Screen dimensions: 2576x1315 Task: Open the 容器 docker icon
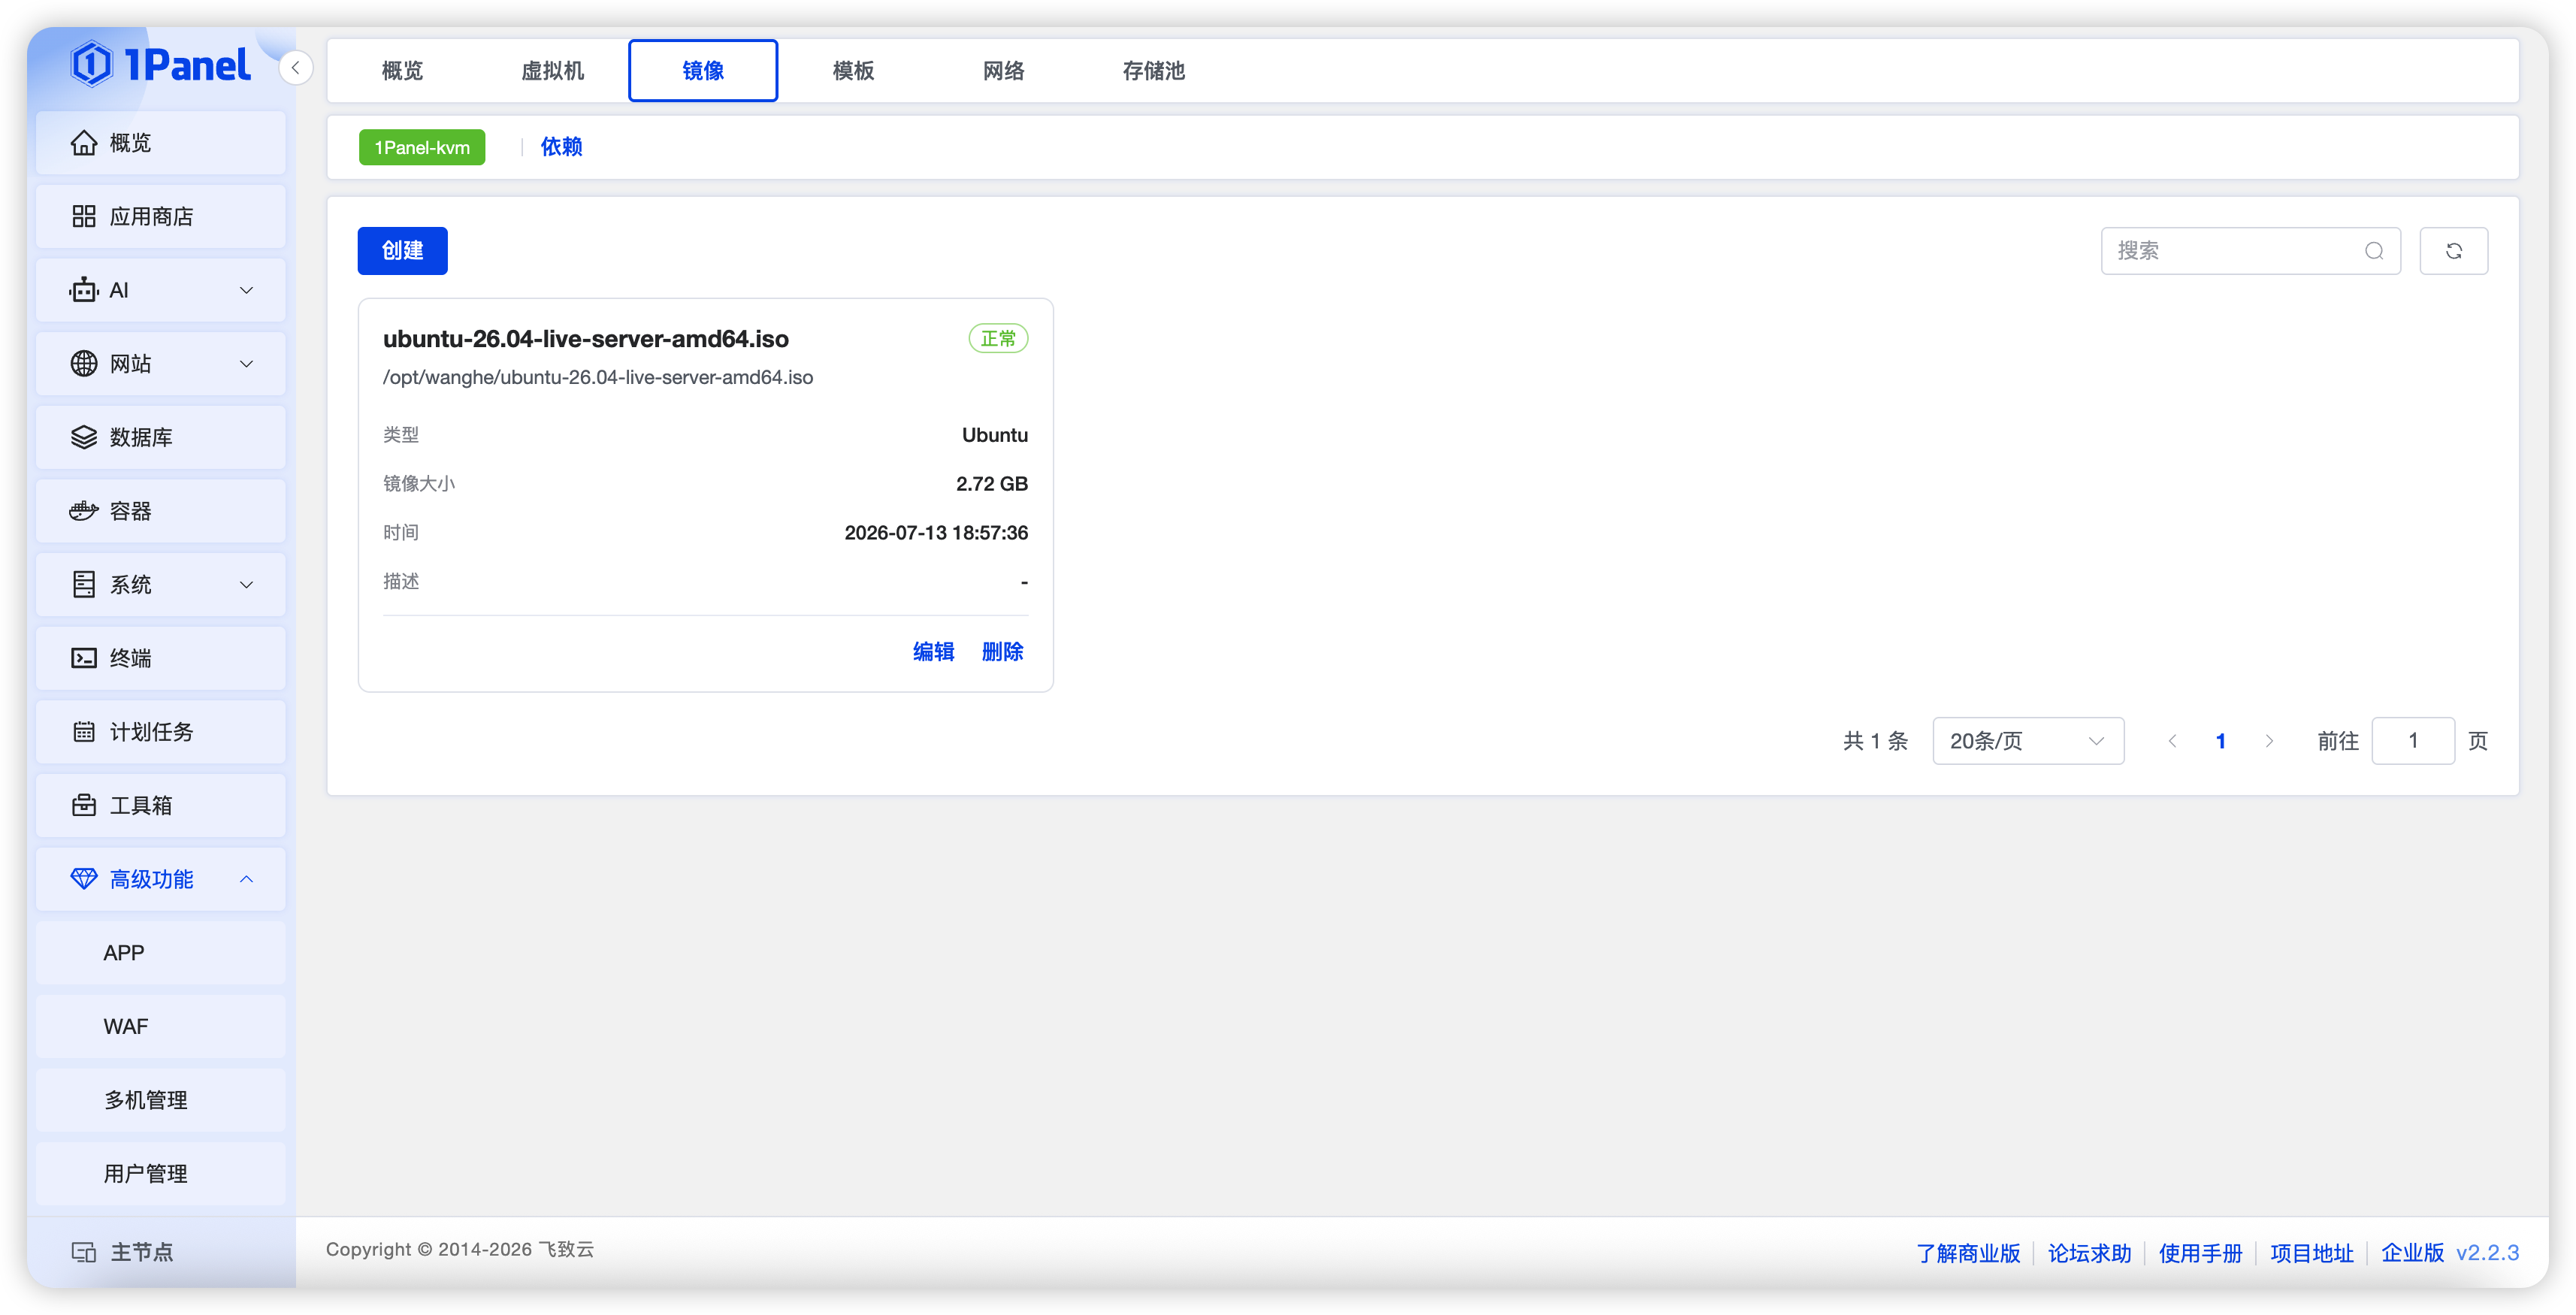(84, 511)
